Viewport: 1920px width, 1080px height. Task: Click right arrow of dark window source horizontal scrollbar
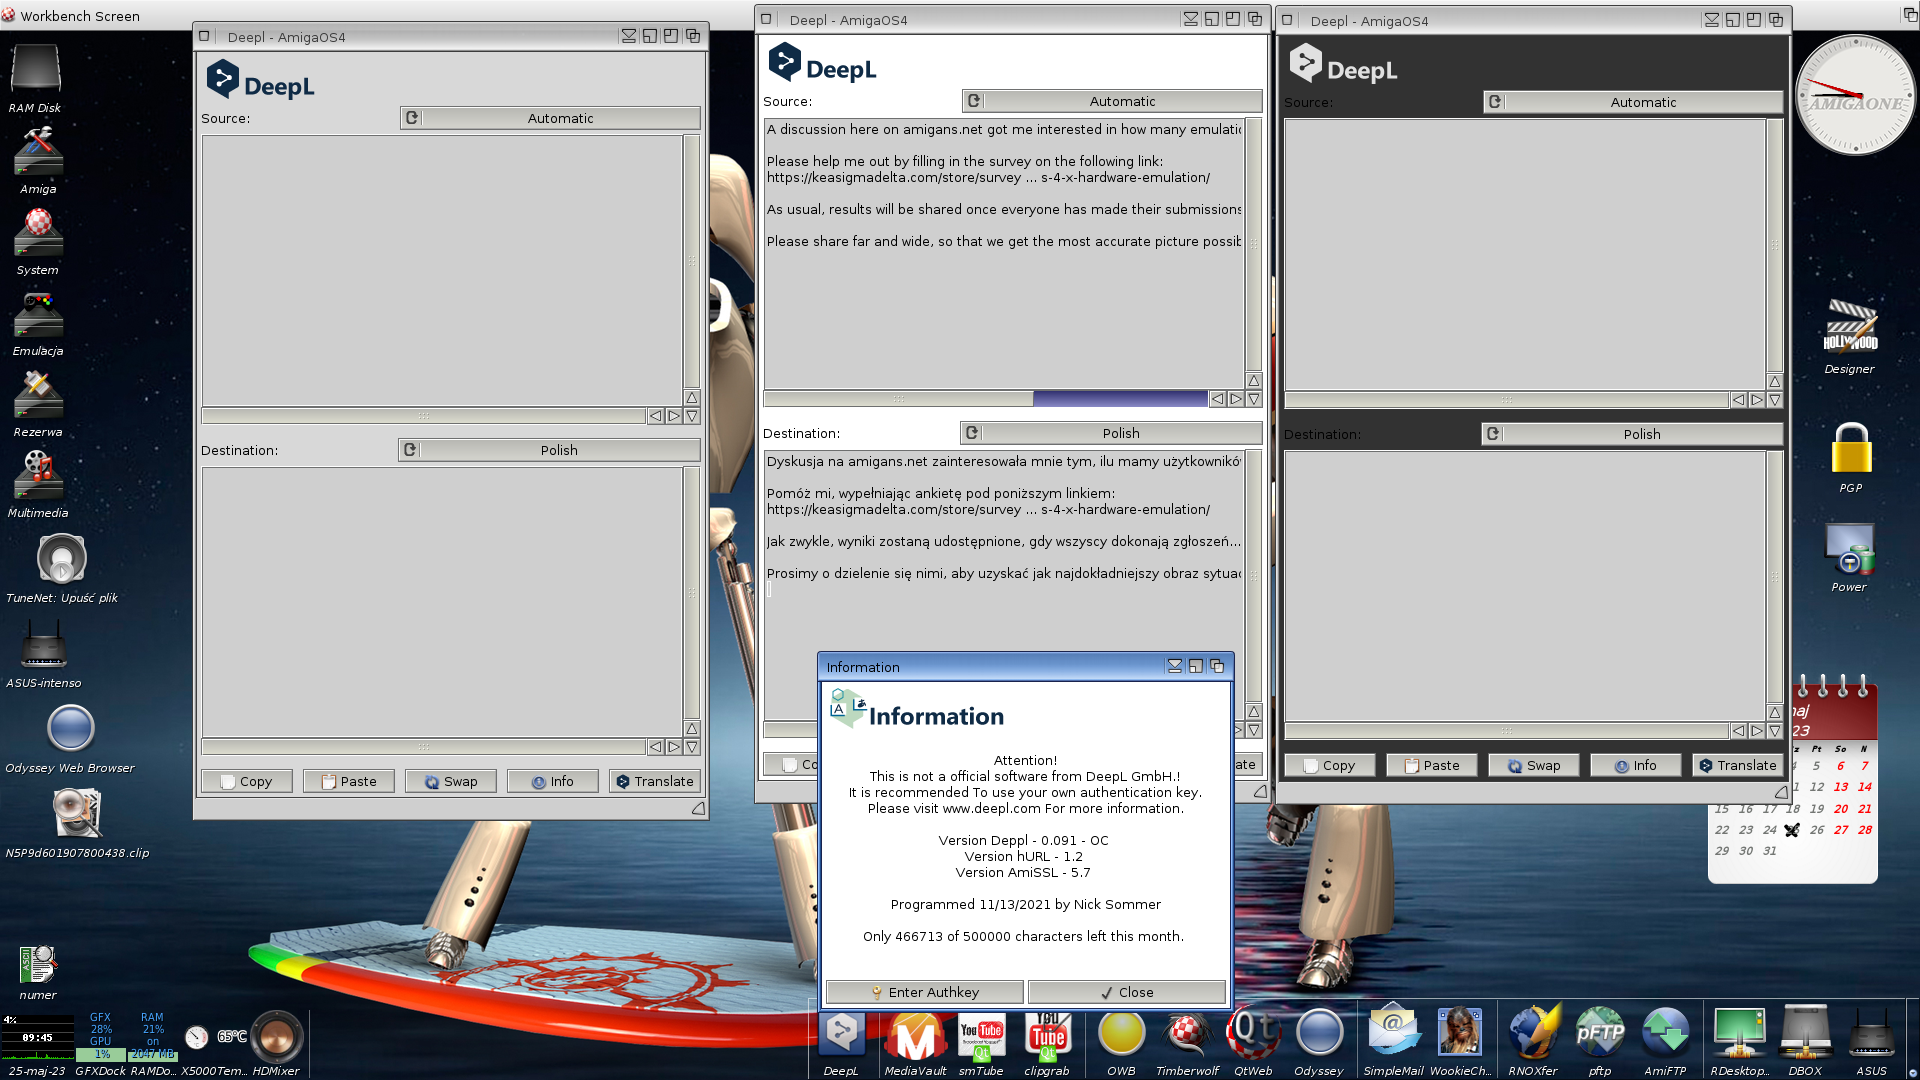[1756, 400]
